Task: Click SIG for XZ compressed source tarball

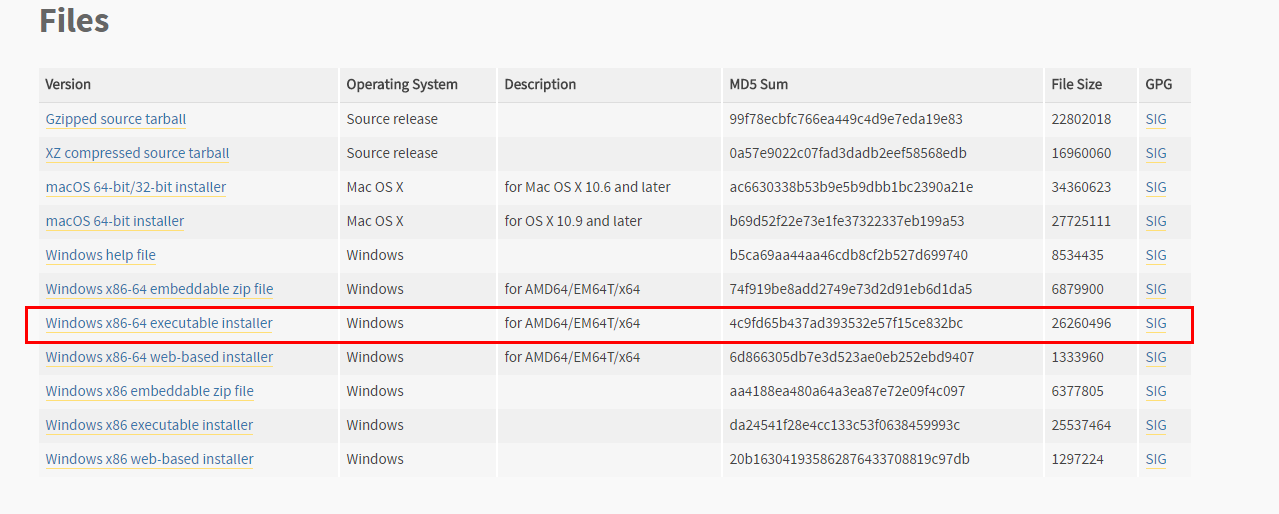Action: click(x=1156, y=153)
